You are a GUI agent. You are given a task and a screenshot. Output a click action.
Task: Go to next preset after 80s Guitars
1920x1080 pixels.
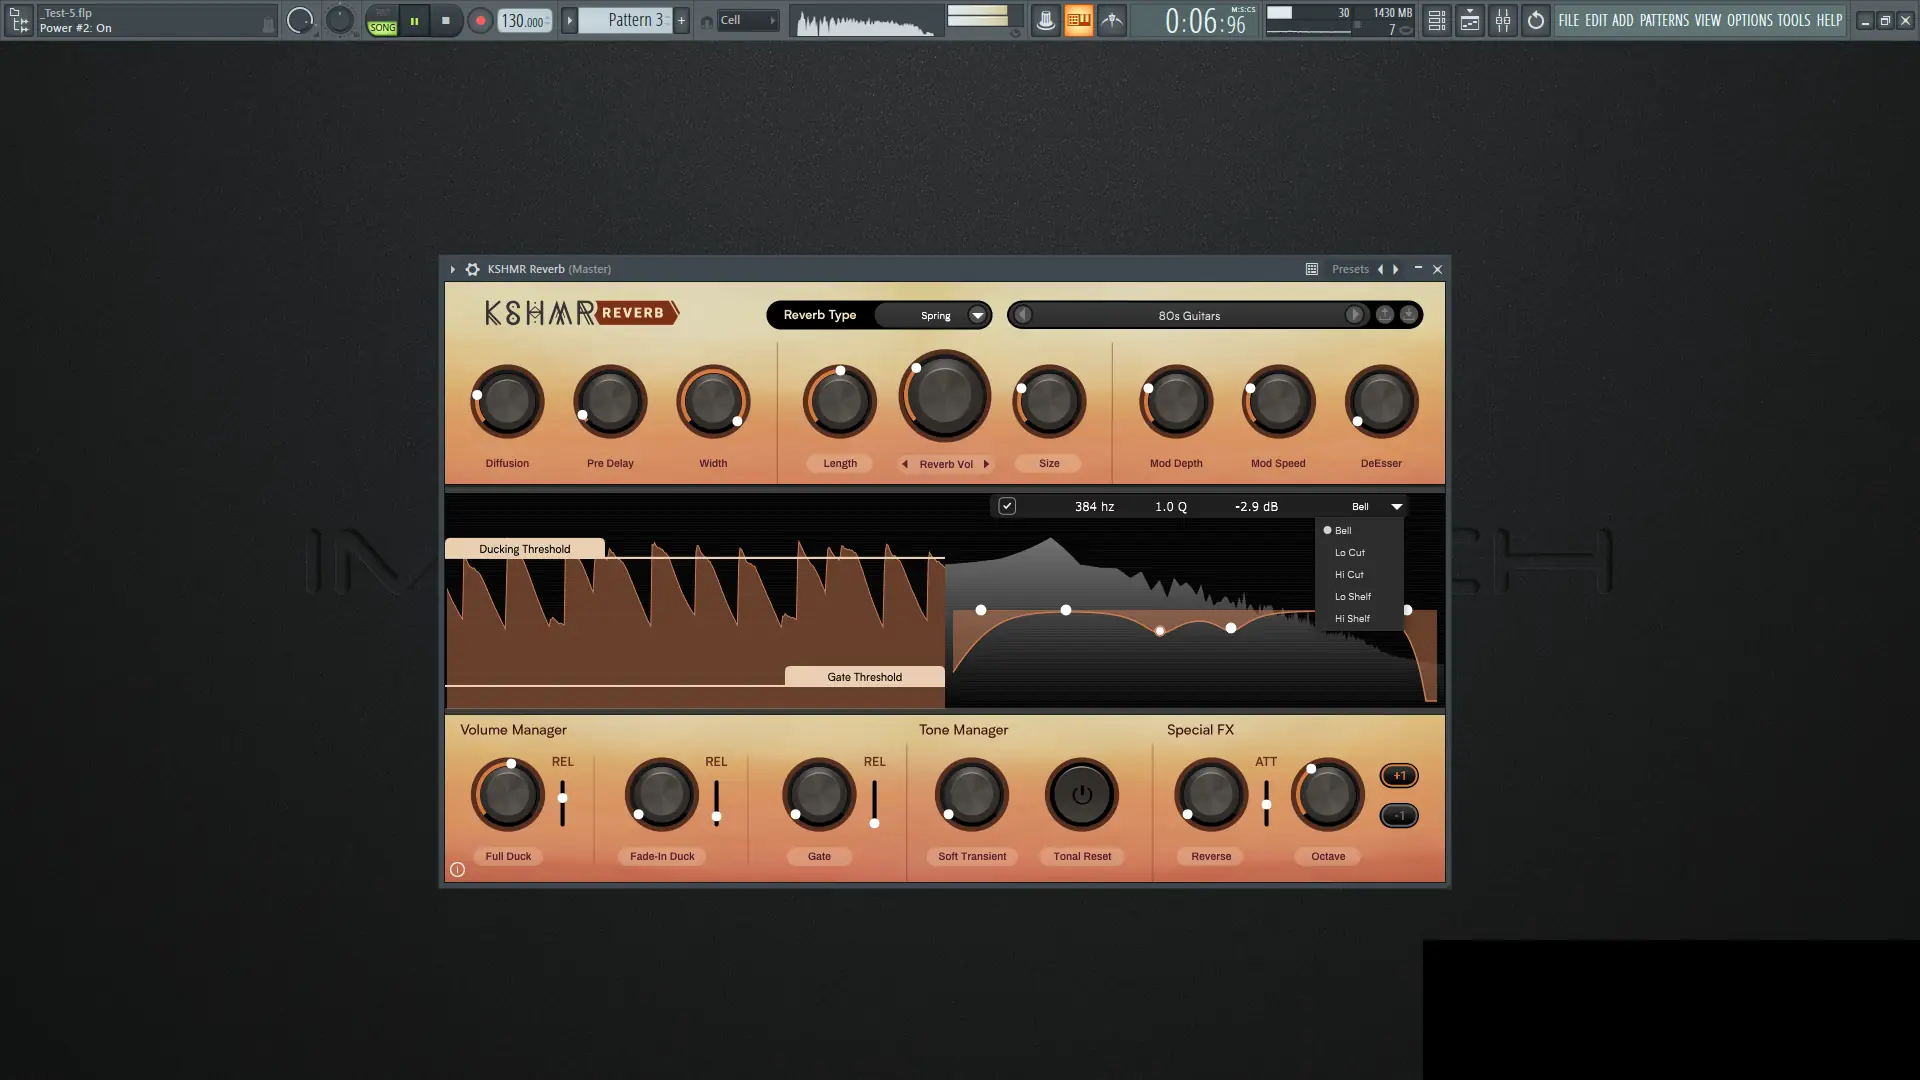1354,315
